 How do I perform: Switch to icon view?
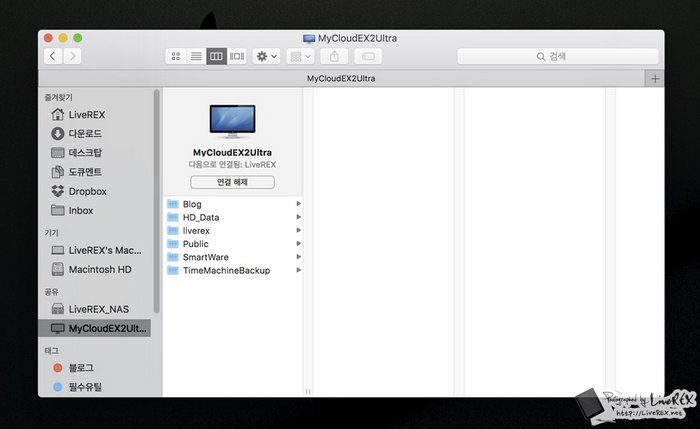pyautogui.click(x=176, y=56)
